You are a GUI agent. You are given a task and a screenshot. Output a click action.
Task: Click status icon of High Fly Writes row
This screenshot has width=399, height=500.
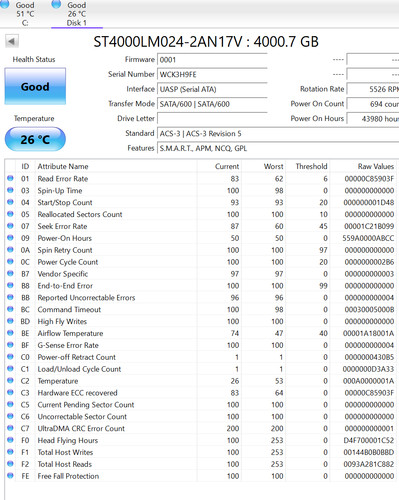(10, 321)
